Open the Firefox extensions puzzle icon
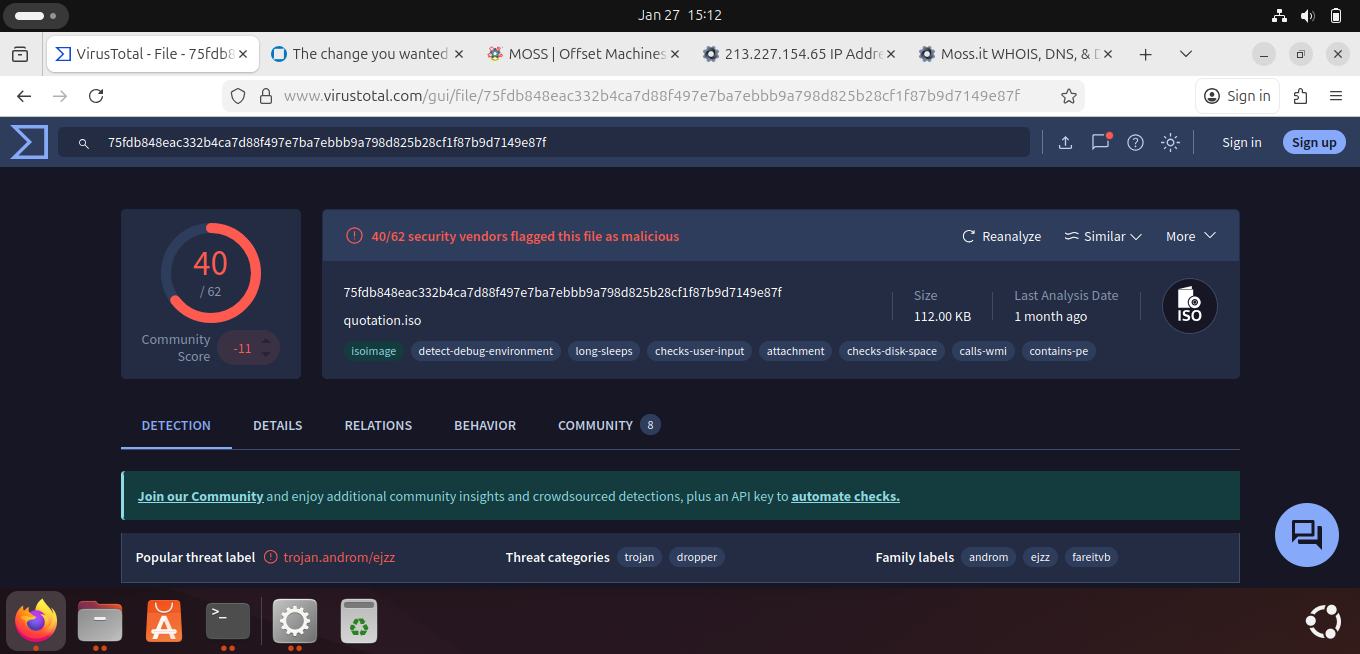This screenshot has height=654, width=1360. pyautogui.click(x=1300, y=96)
